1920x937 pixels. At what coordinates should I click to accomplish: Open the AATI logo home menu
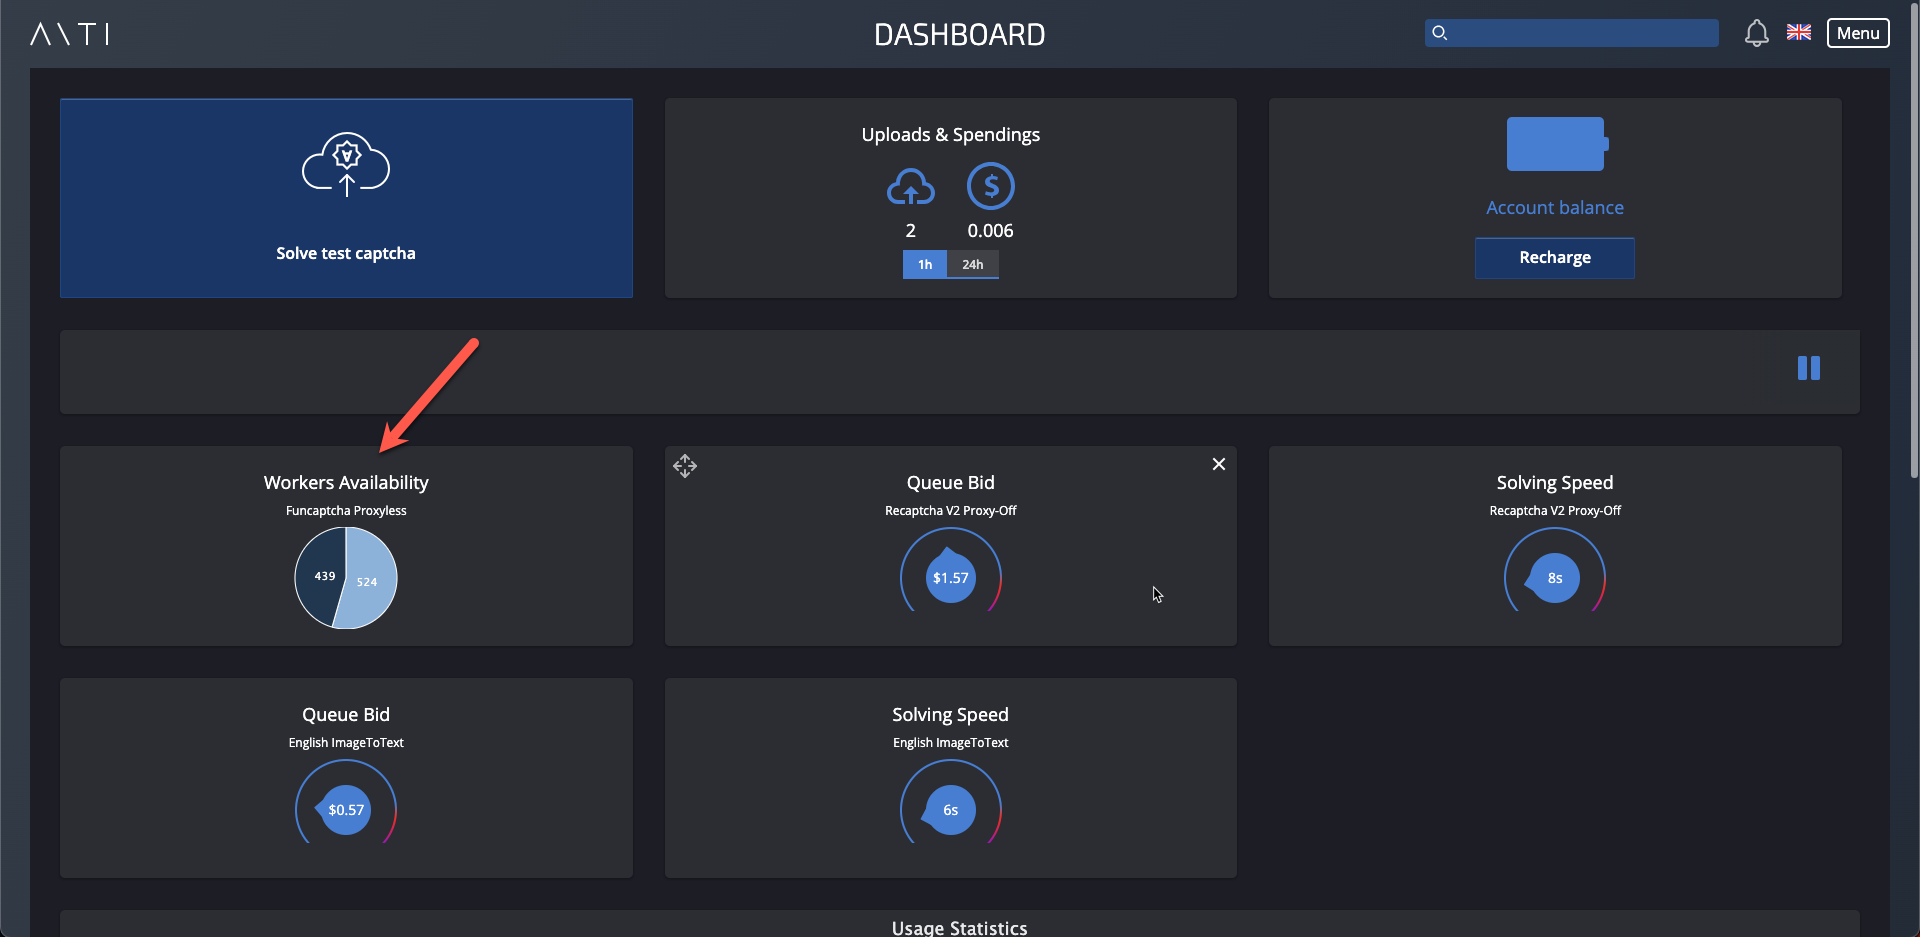click(68, 33)
